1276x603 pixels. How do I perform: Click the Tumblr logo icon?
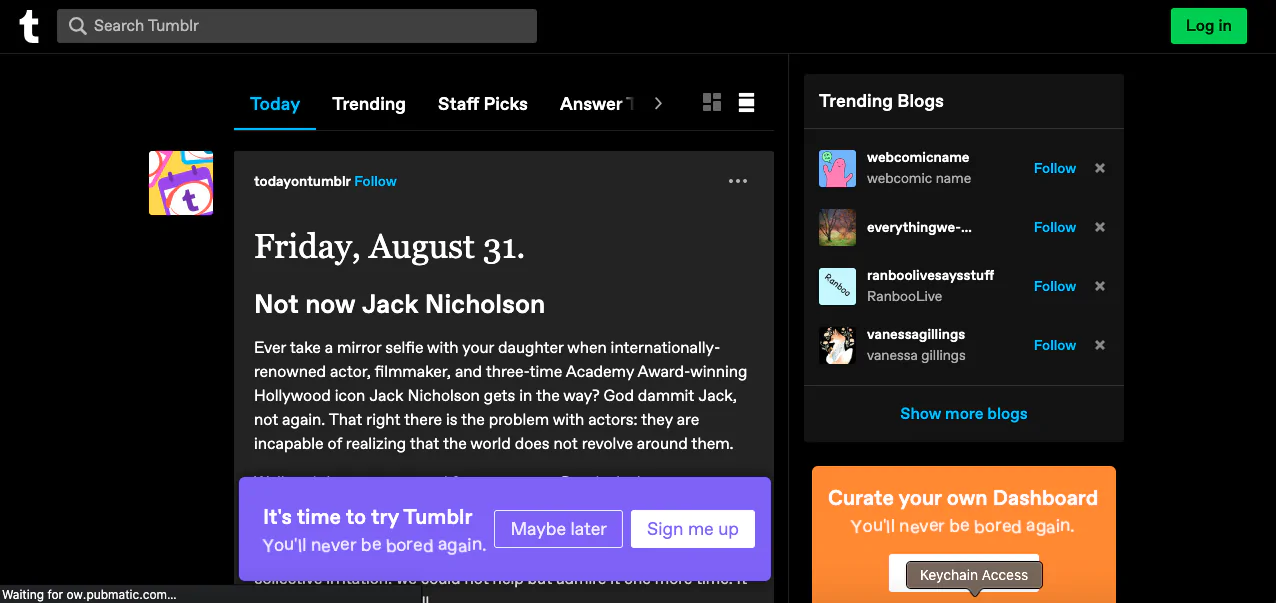30,26
